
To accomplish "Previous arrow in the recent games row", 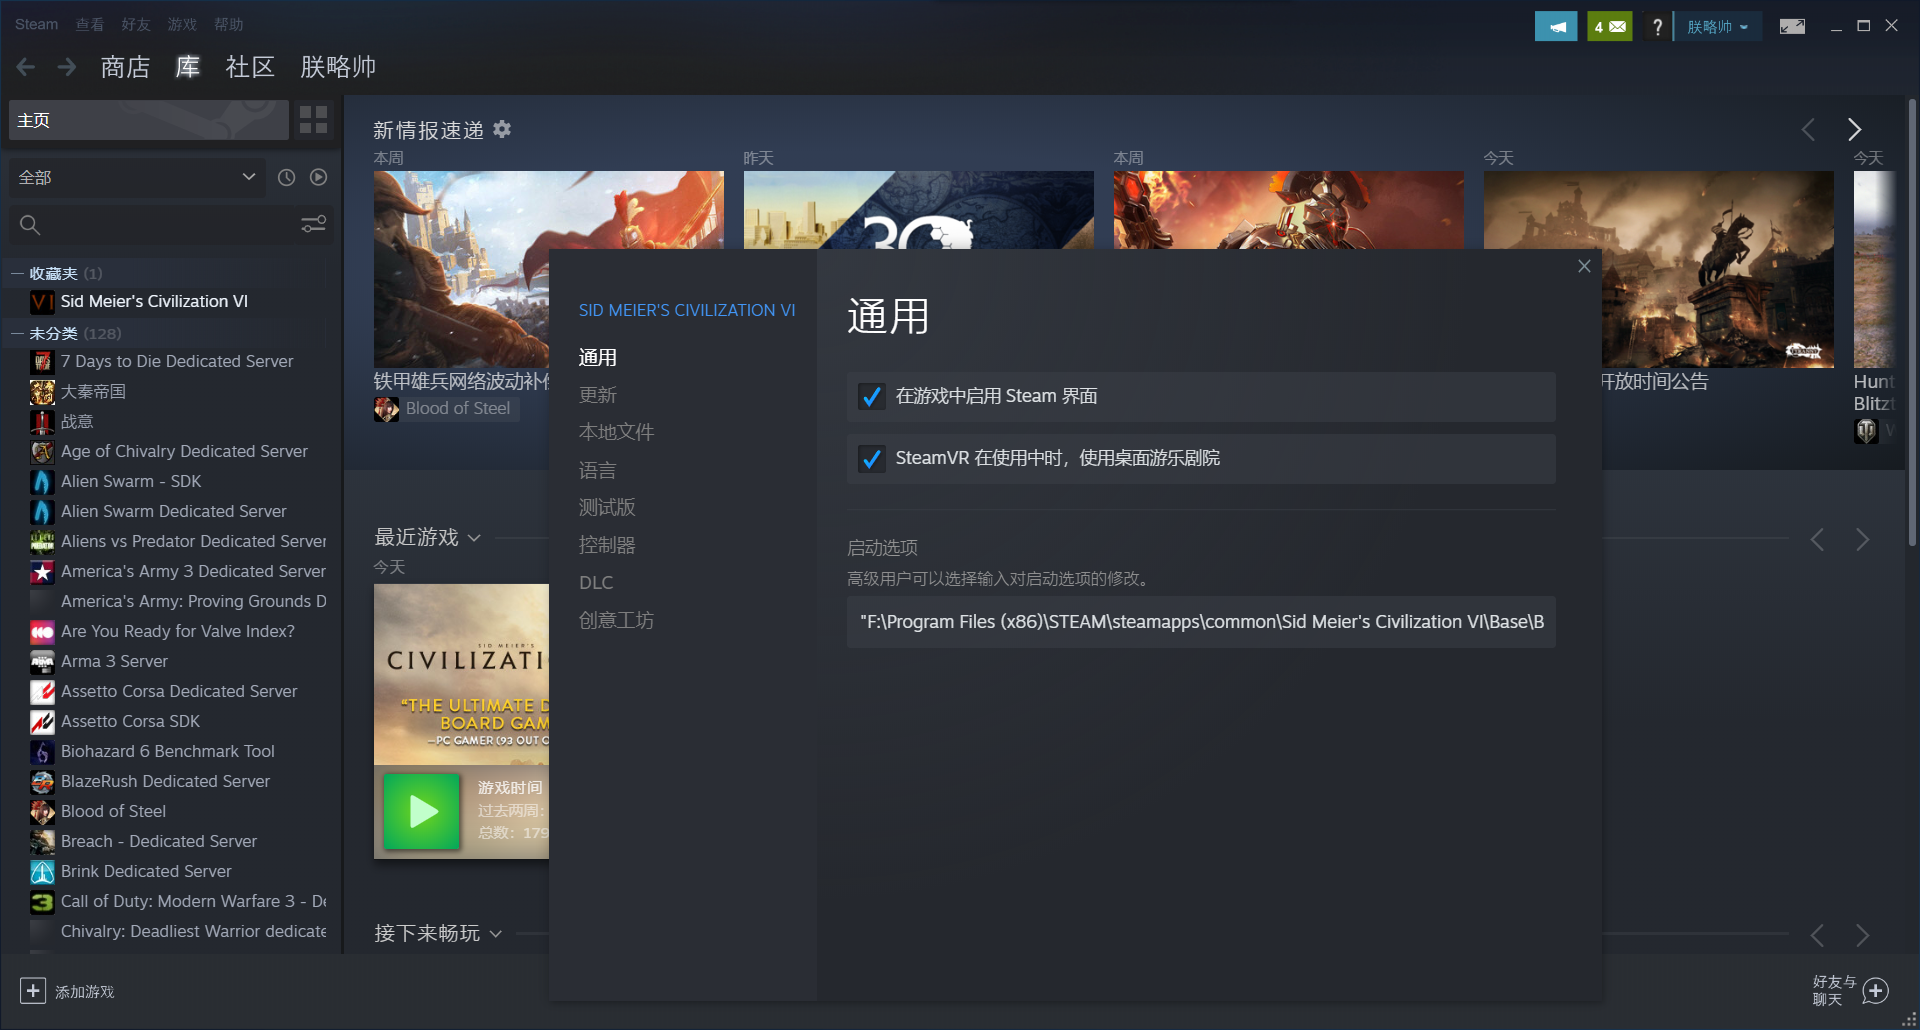I will tap(1817, 540).
